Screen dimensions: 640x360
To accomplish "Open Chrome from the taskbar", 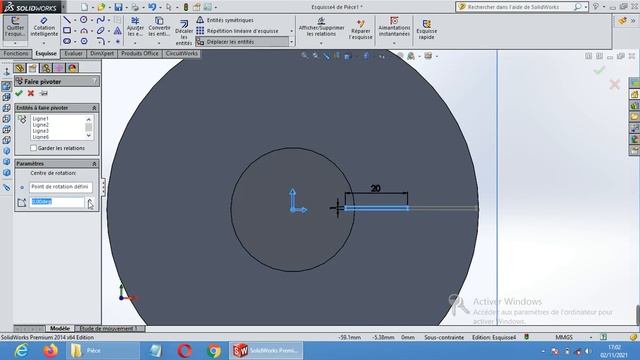I will point(214,351).
